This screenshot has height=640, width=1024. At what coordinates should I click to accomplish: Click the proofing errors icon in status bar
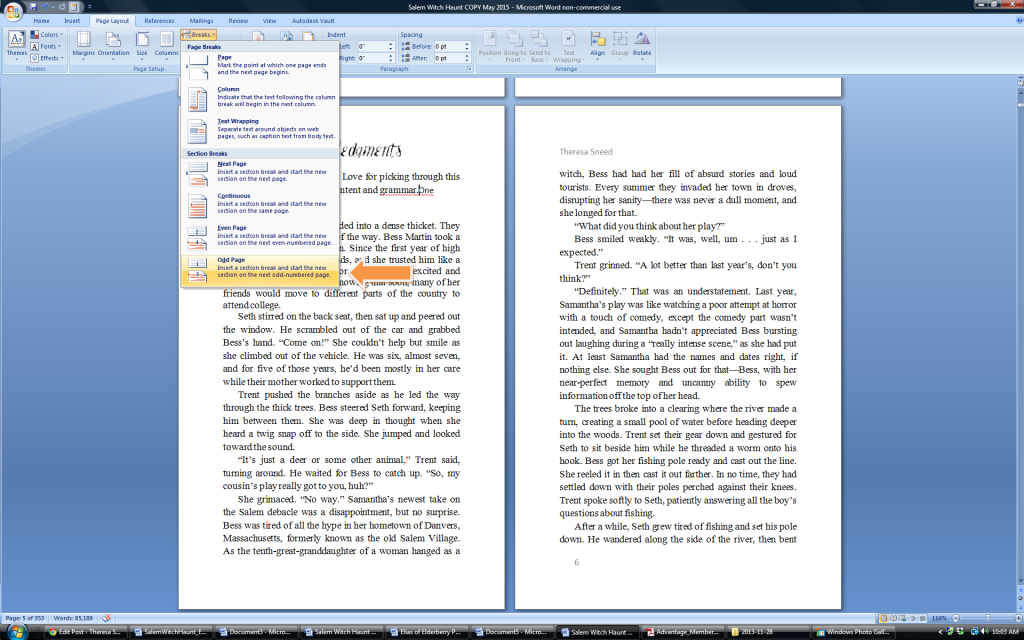point(106,618)
